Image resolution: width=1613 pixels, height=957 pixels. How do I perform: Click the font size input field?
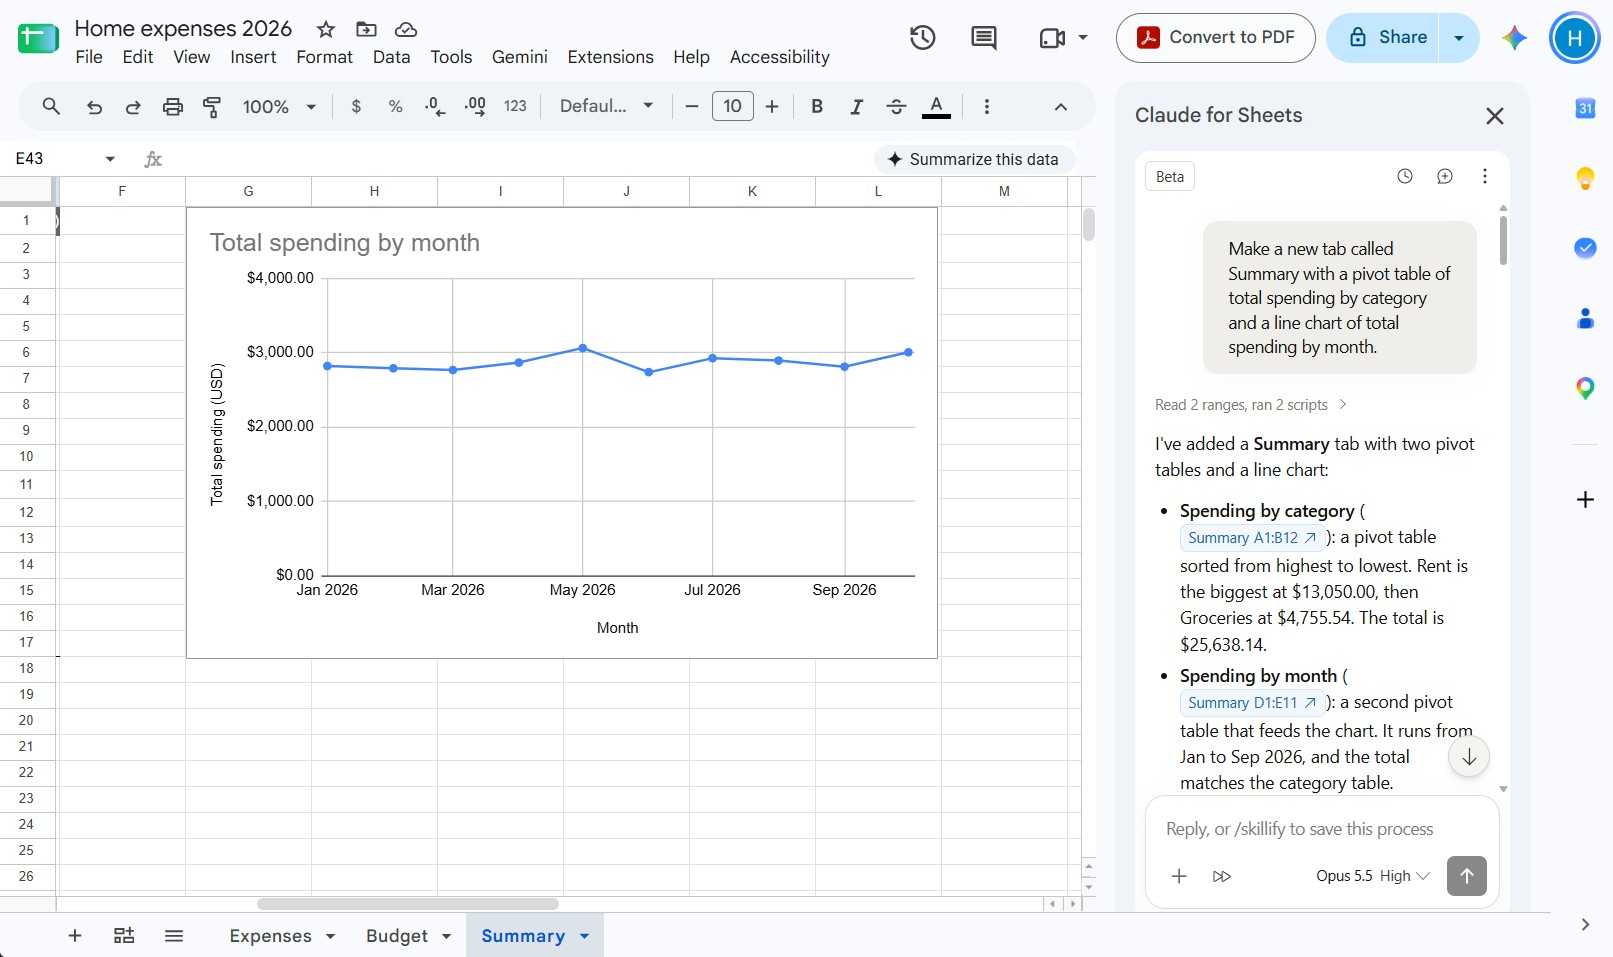coord(733,106)
